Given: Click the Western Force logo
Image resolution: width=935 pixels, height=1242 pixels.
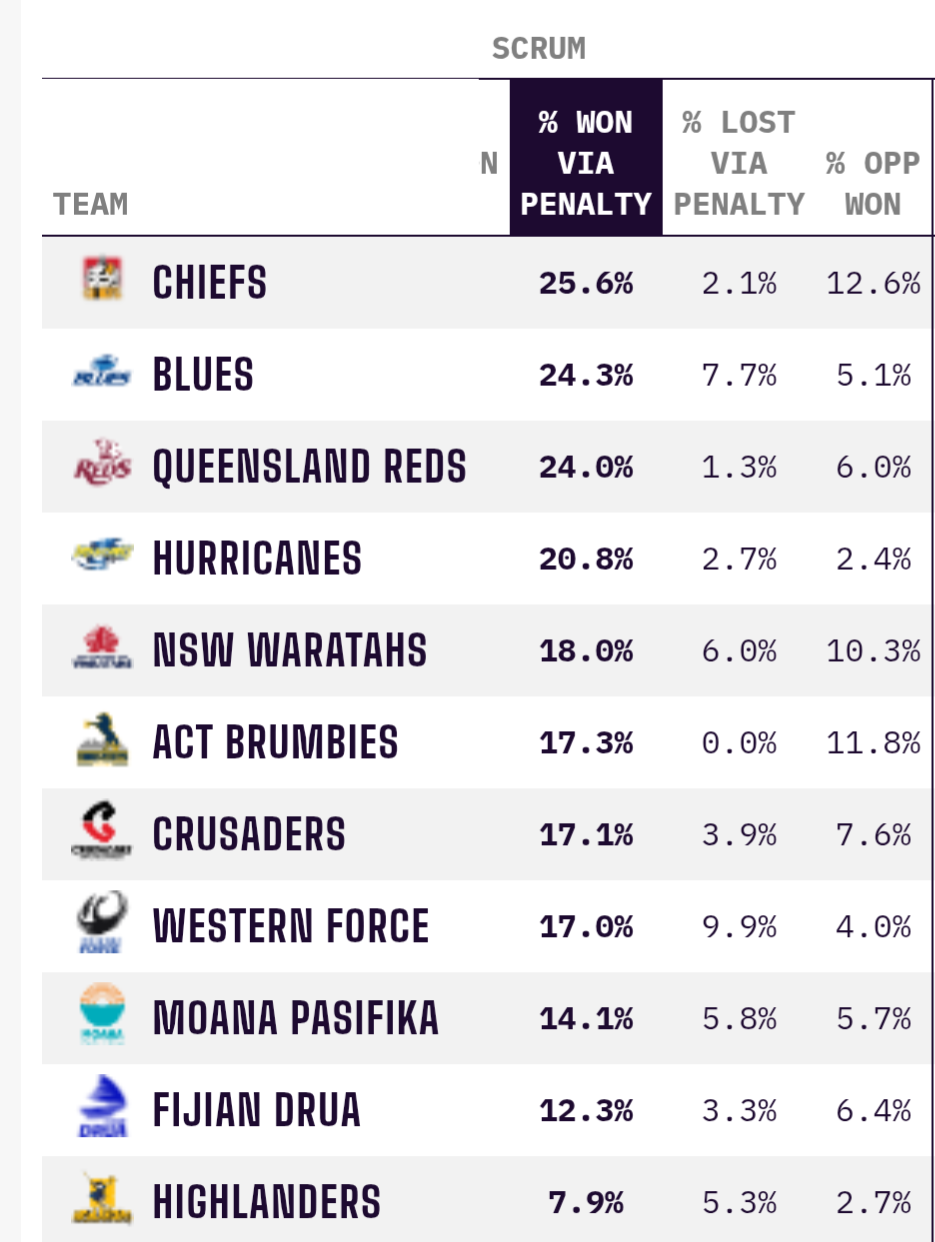Looking at the screenshot, I should [102, 923].
